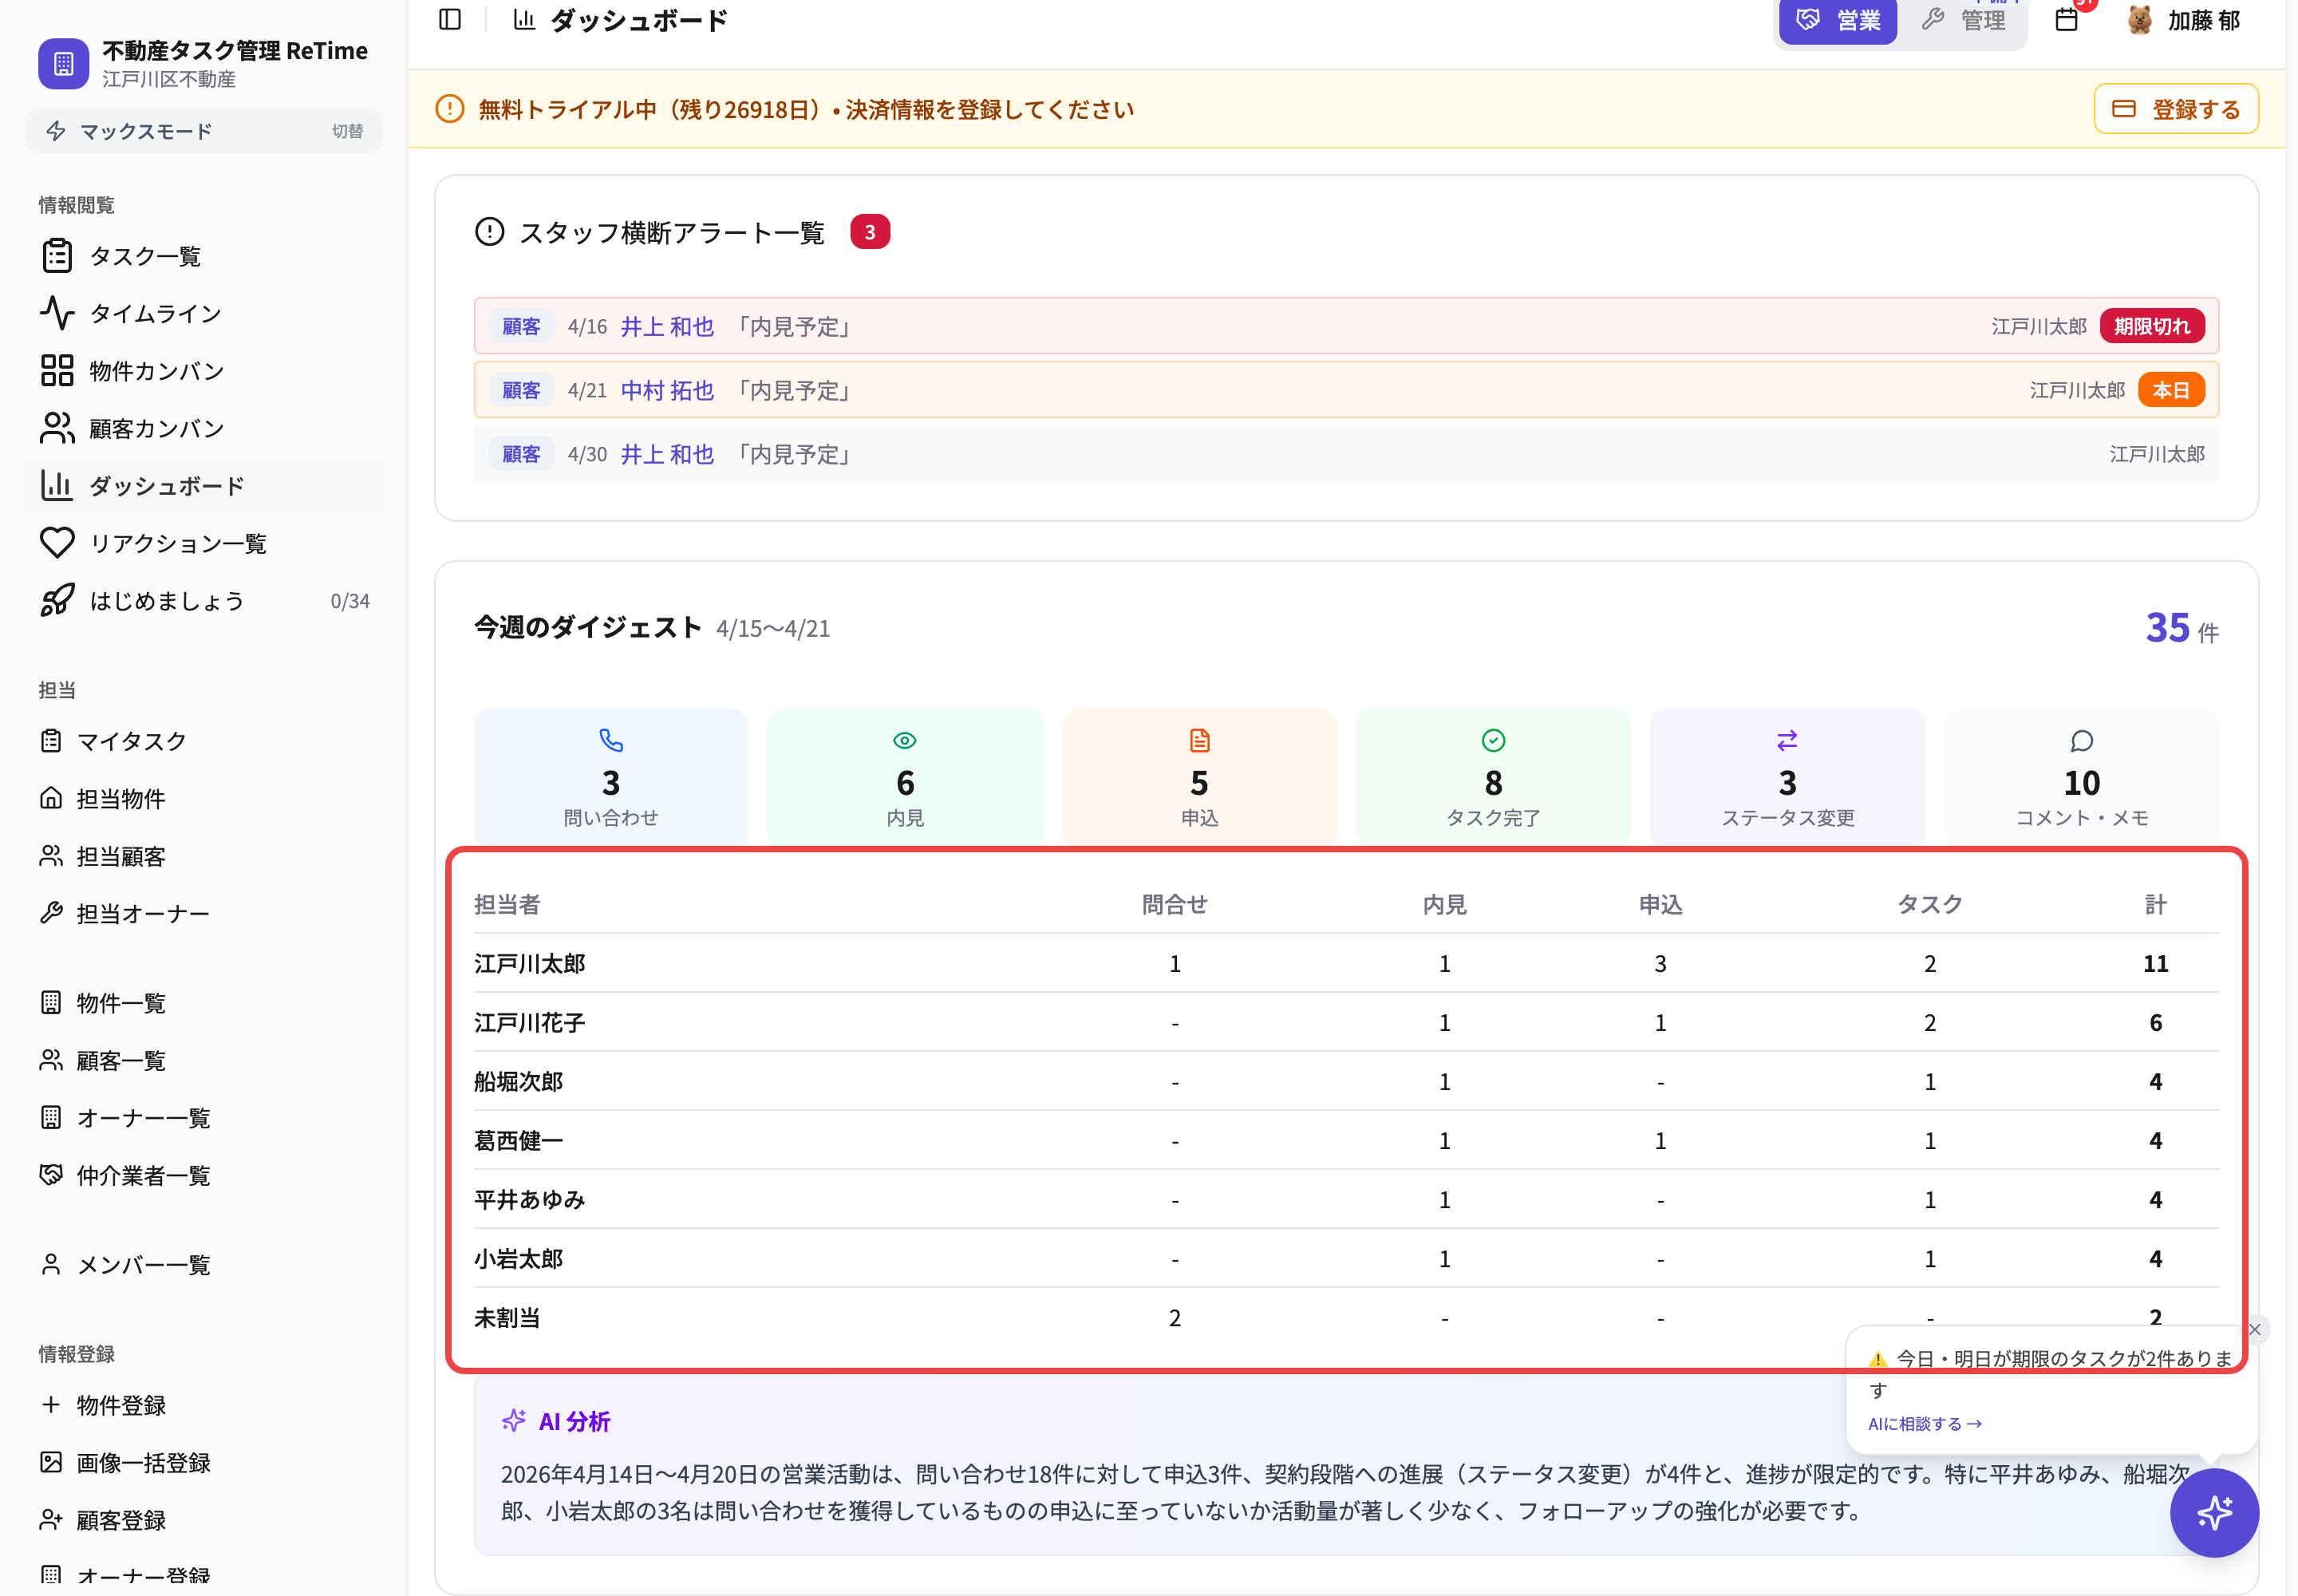Open the floating AI sparkle assistant button
The width and height of the screenshot is (2298, 1596).
pos(2214,1512)
